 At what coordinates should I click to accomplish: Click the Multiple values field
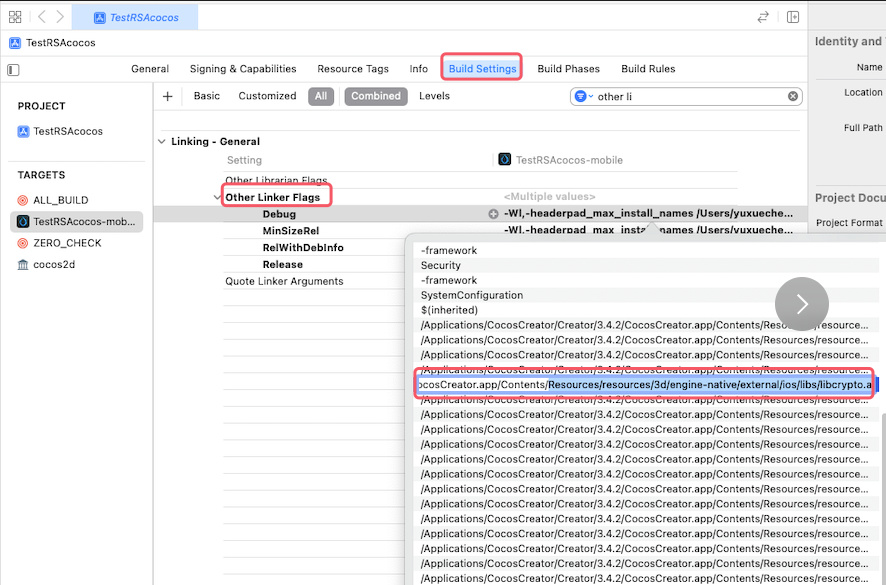tap(549, 197)
